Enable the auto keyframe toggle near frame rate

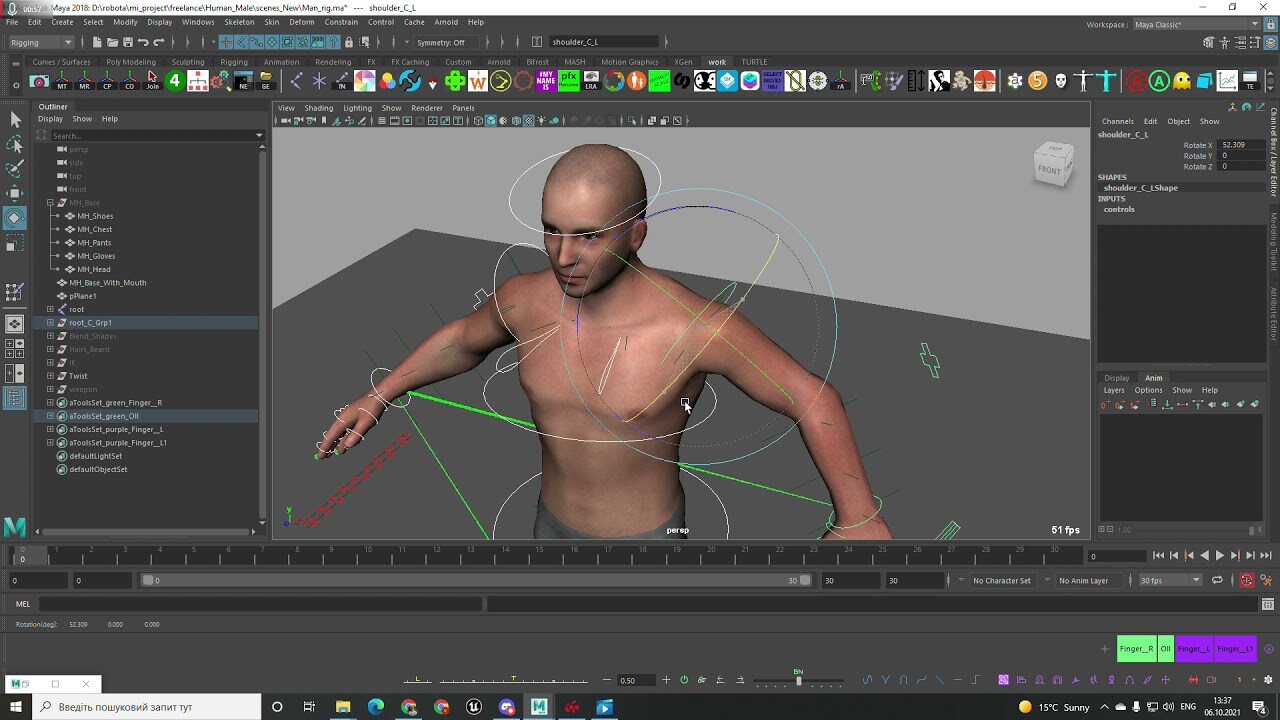pos(1246,580)
